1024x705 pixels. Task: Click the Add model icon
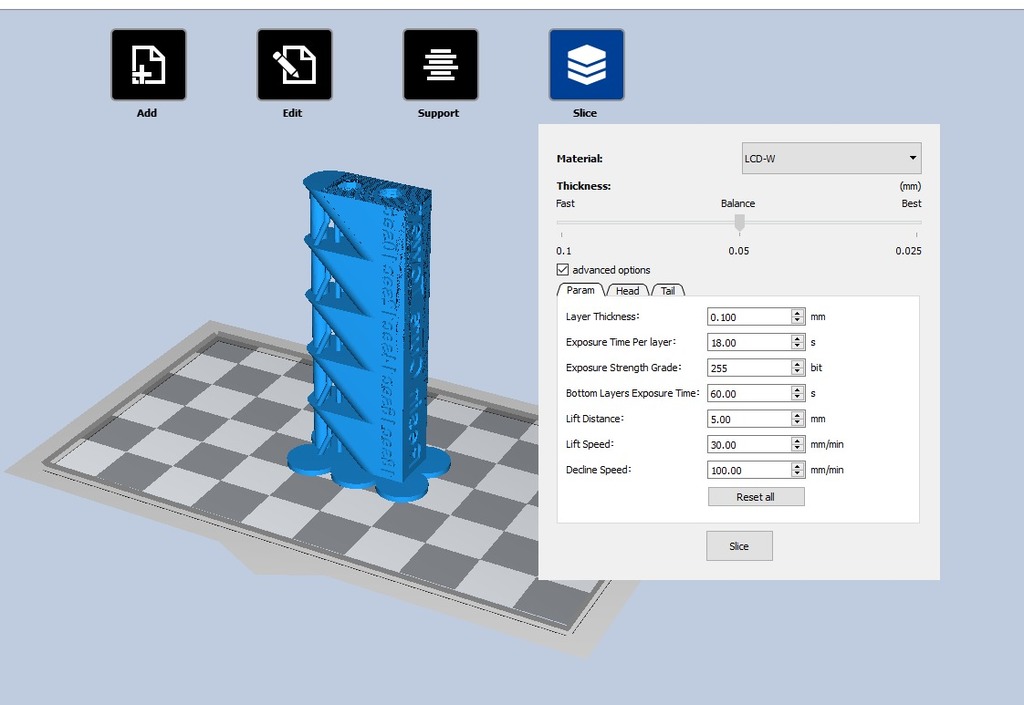point(147,64)
